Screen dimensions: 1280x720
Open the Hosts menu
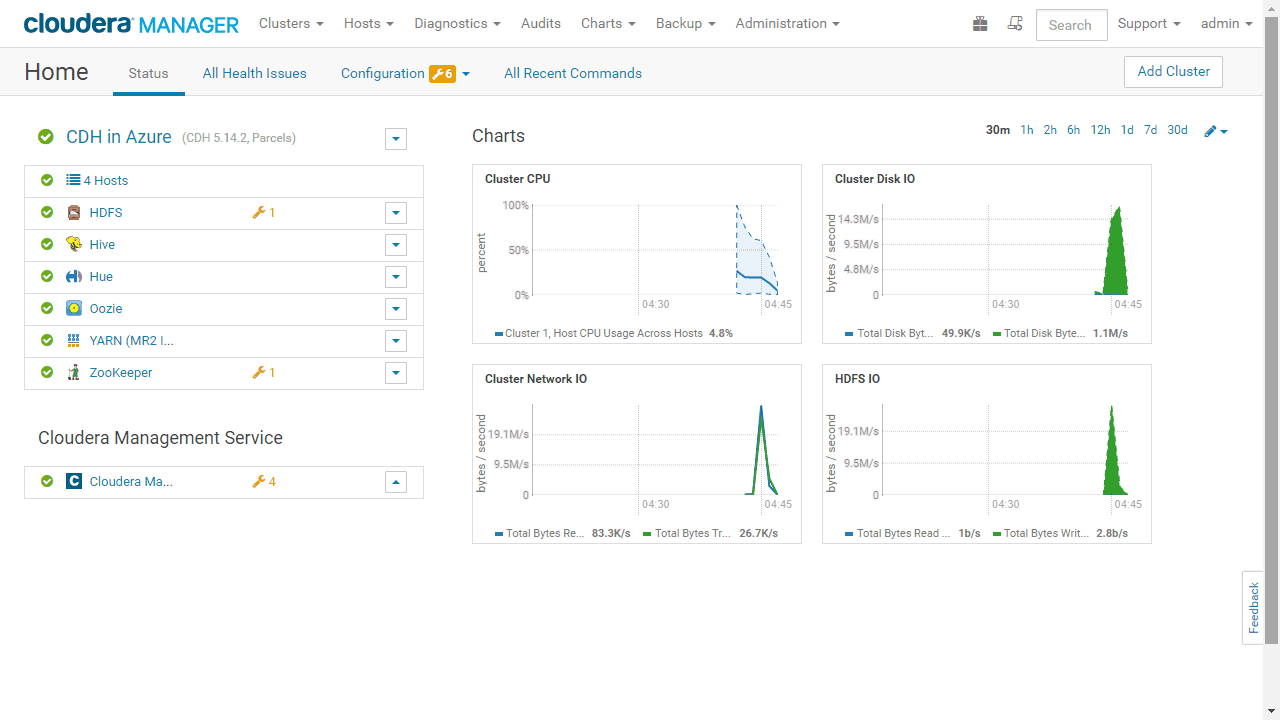point(369,23)
